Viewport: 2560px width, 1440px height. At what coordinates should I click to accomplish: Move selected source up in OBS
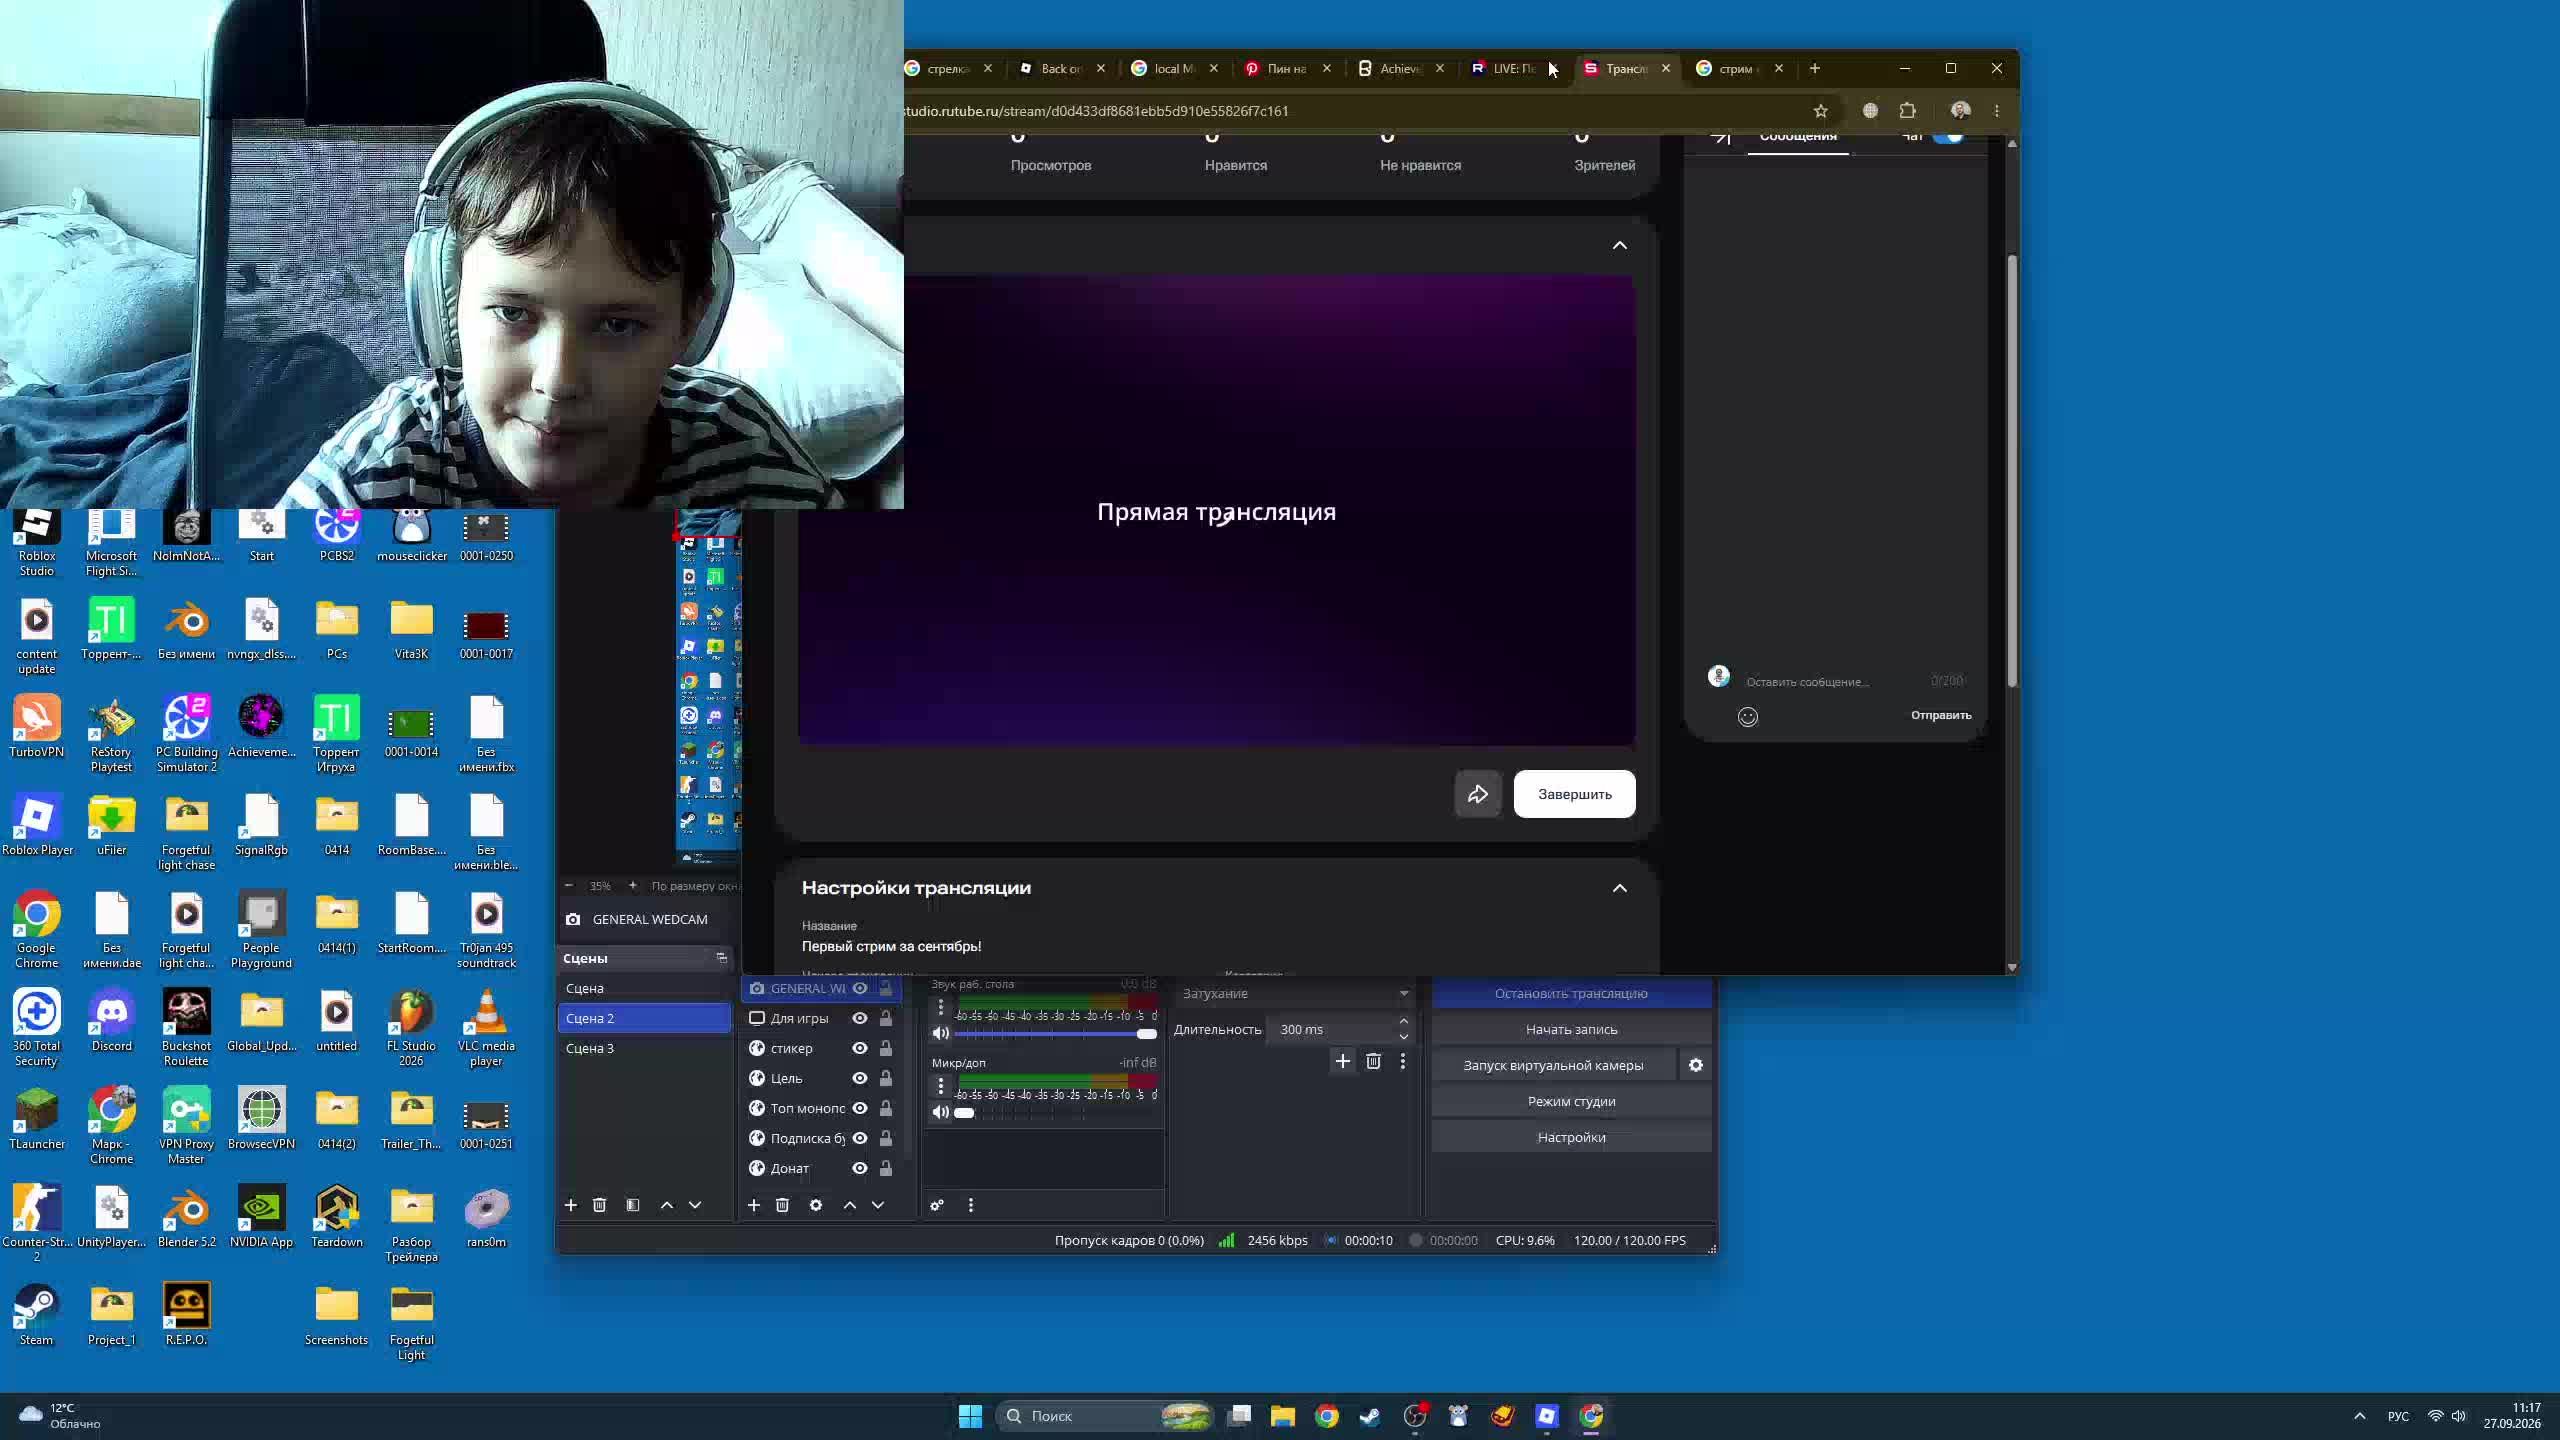pos(850,1205)
